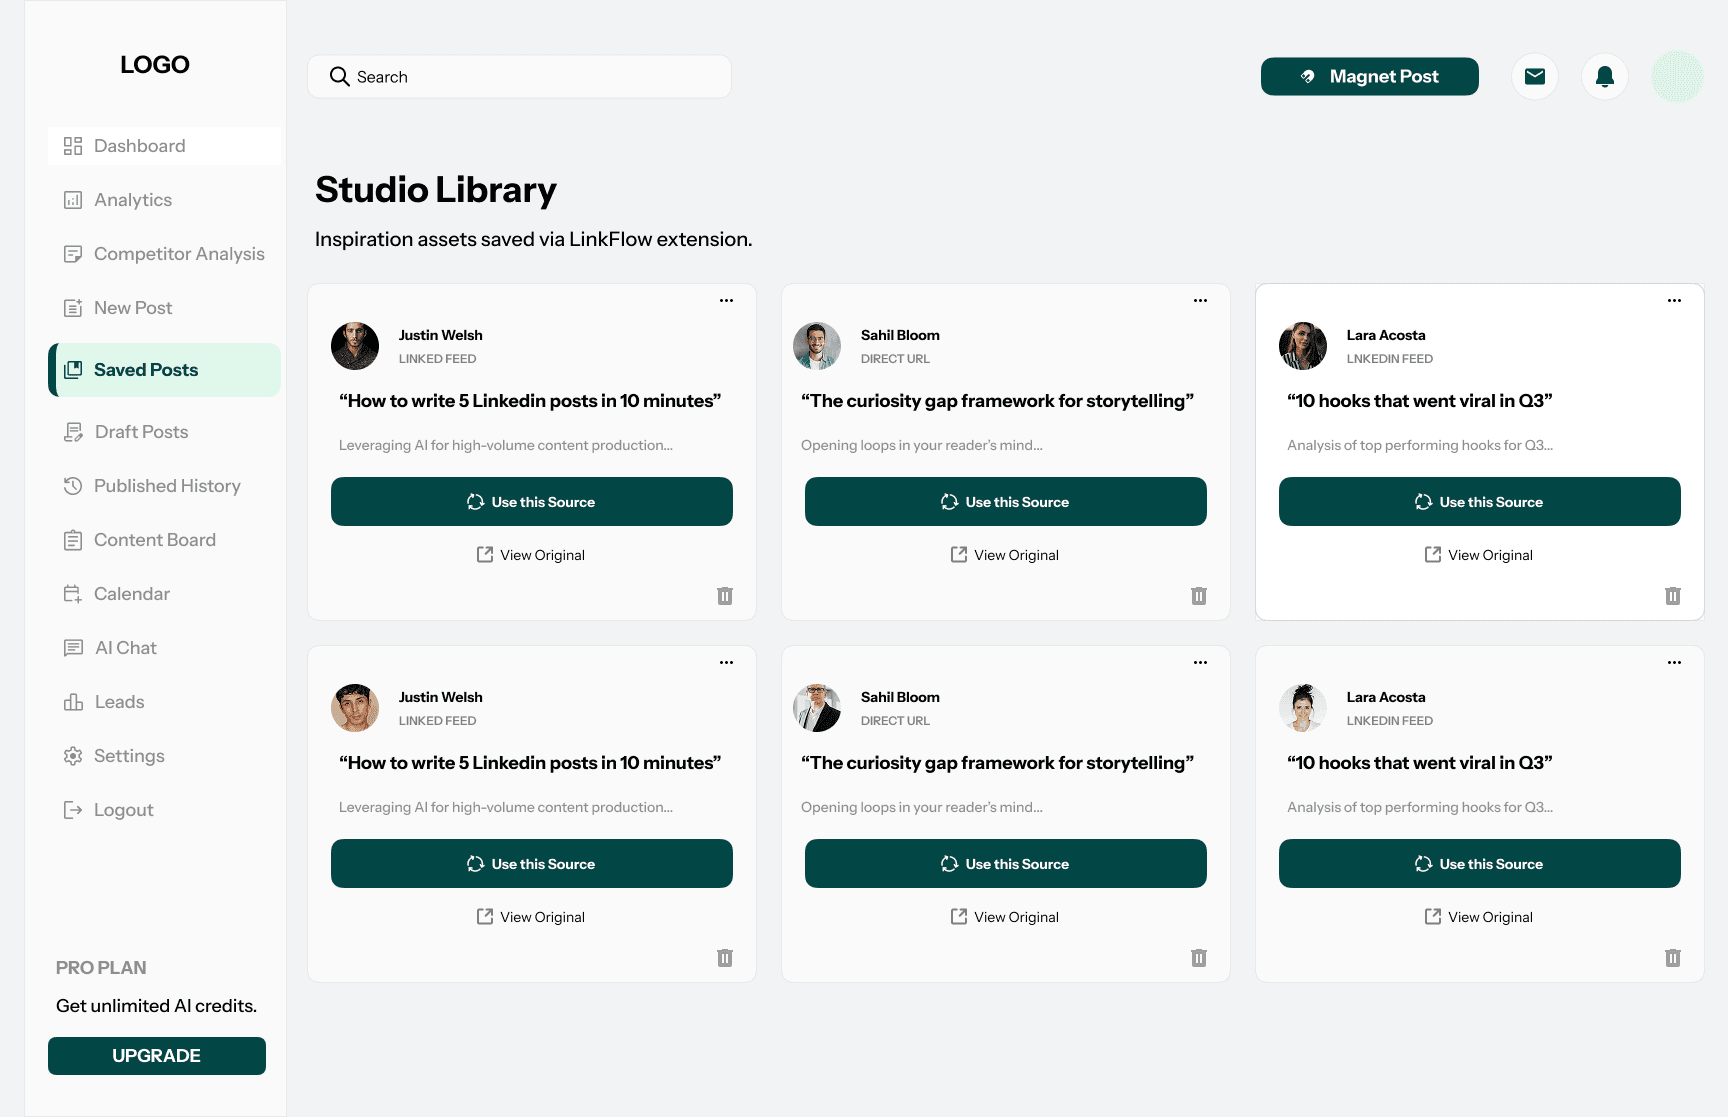The image size is (1728, 1117).
Task: Expand options menu on bottom Lara Acosta card
Action: click(x=1675, y=662)
